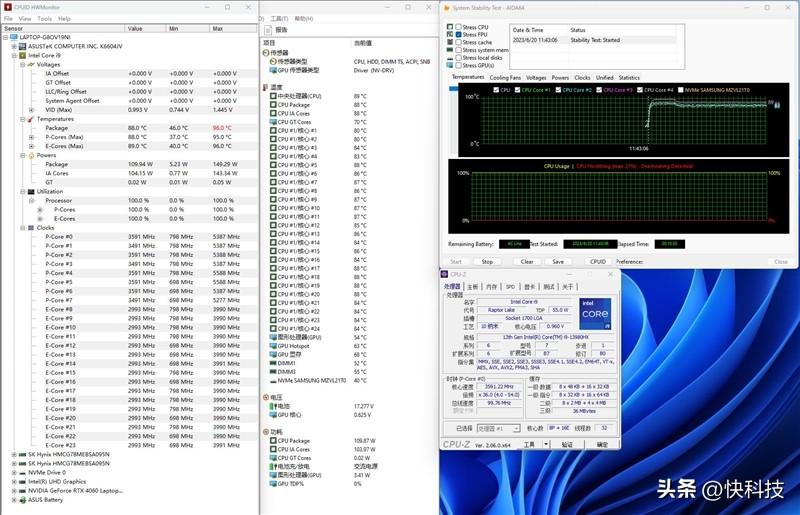Uncheck the Stress FPU checkbox

pyautogui.click(x=458, y=35)
